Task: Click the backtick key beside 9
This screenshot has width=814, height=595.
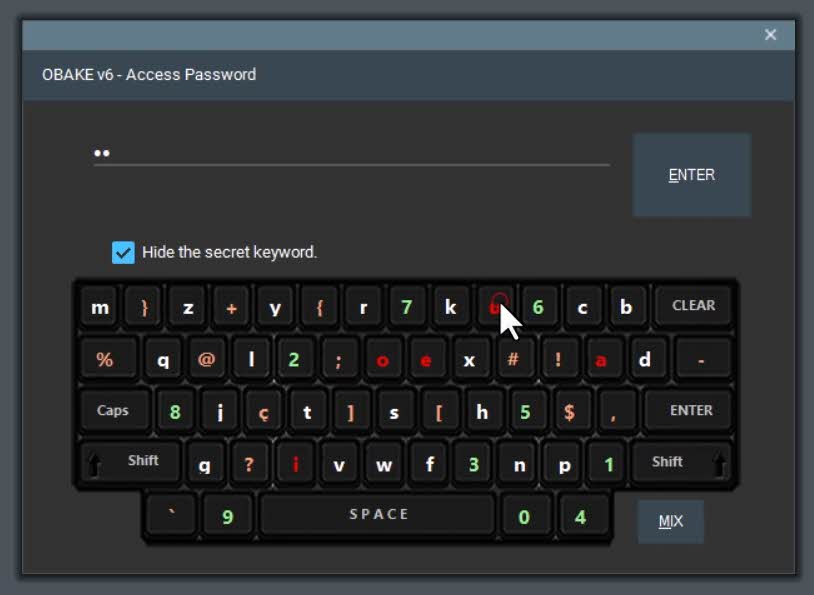Action: coord(172,515)
